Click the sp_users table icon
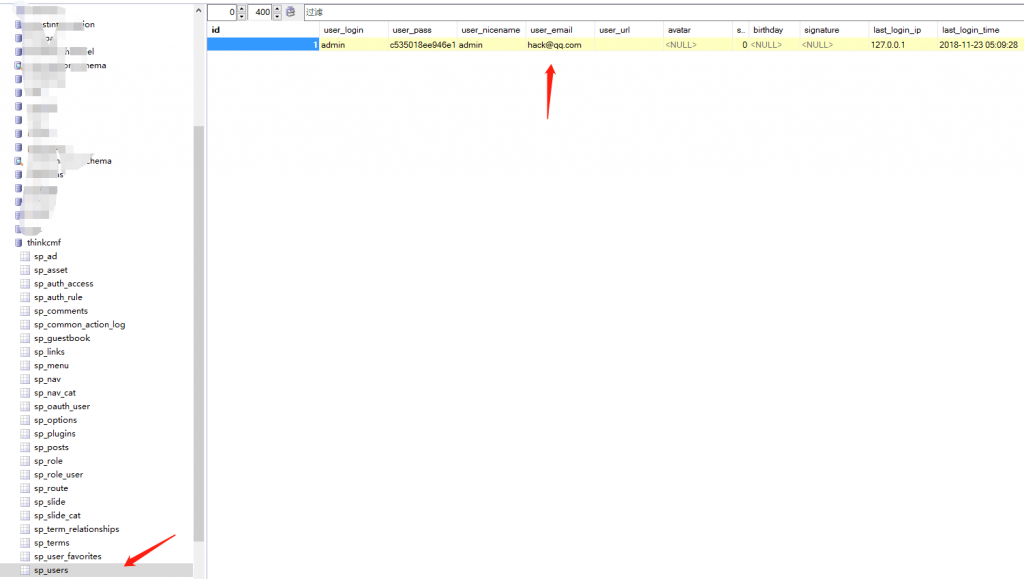 pos(25,571)
